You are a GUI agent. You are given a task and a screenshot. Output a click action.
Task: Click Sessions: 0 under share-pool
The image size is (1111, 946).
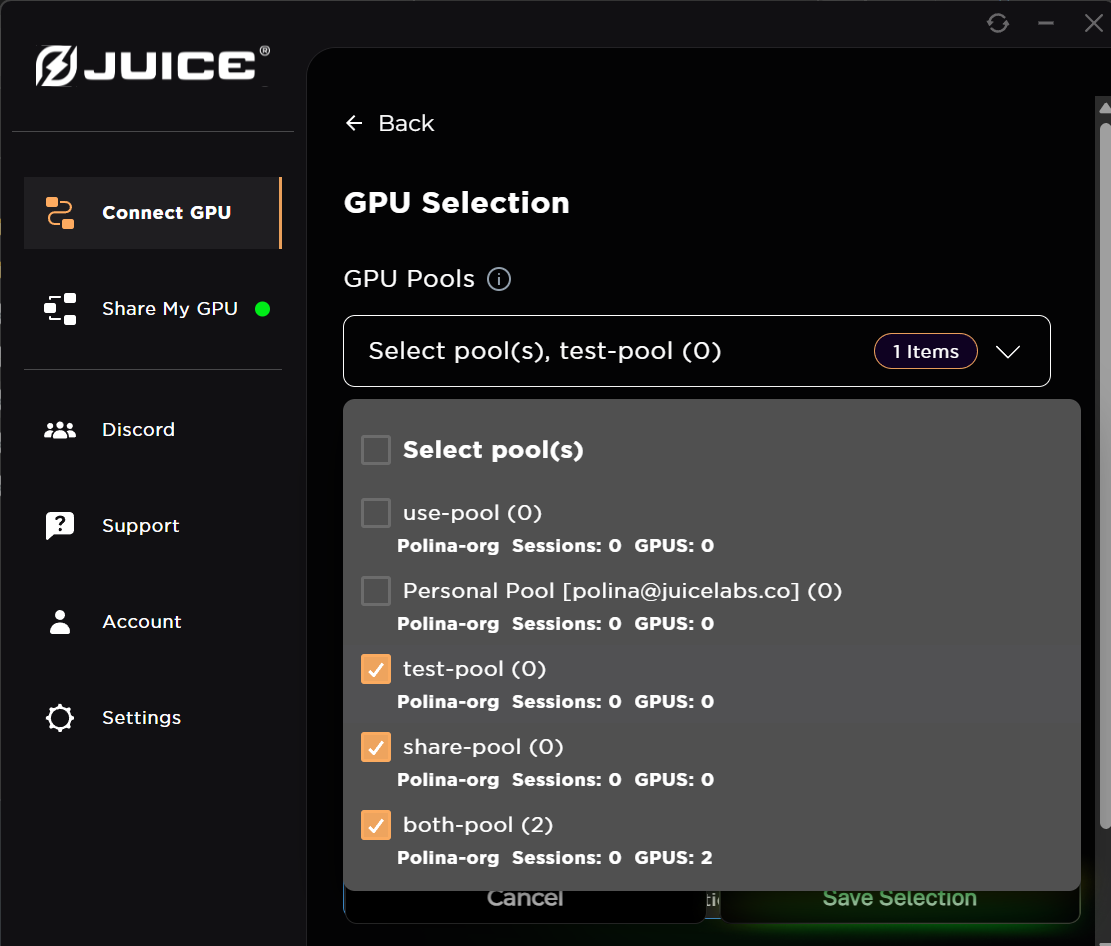pyautogui.click(x=566, y=779)
